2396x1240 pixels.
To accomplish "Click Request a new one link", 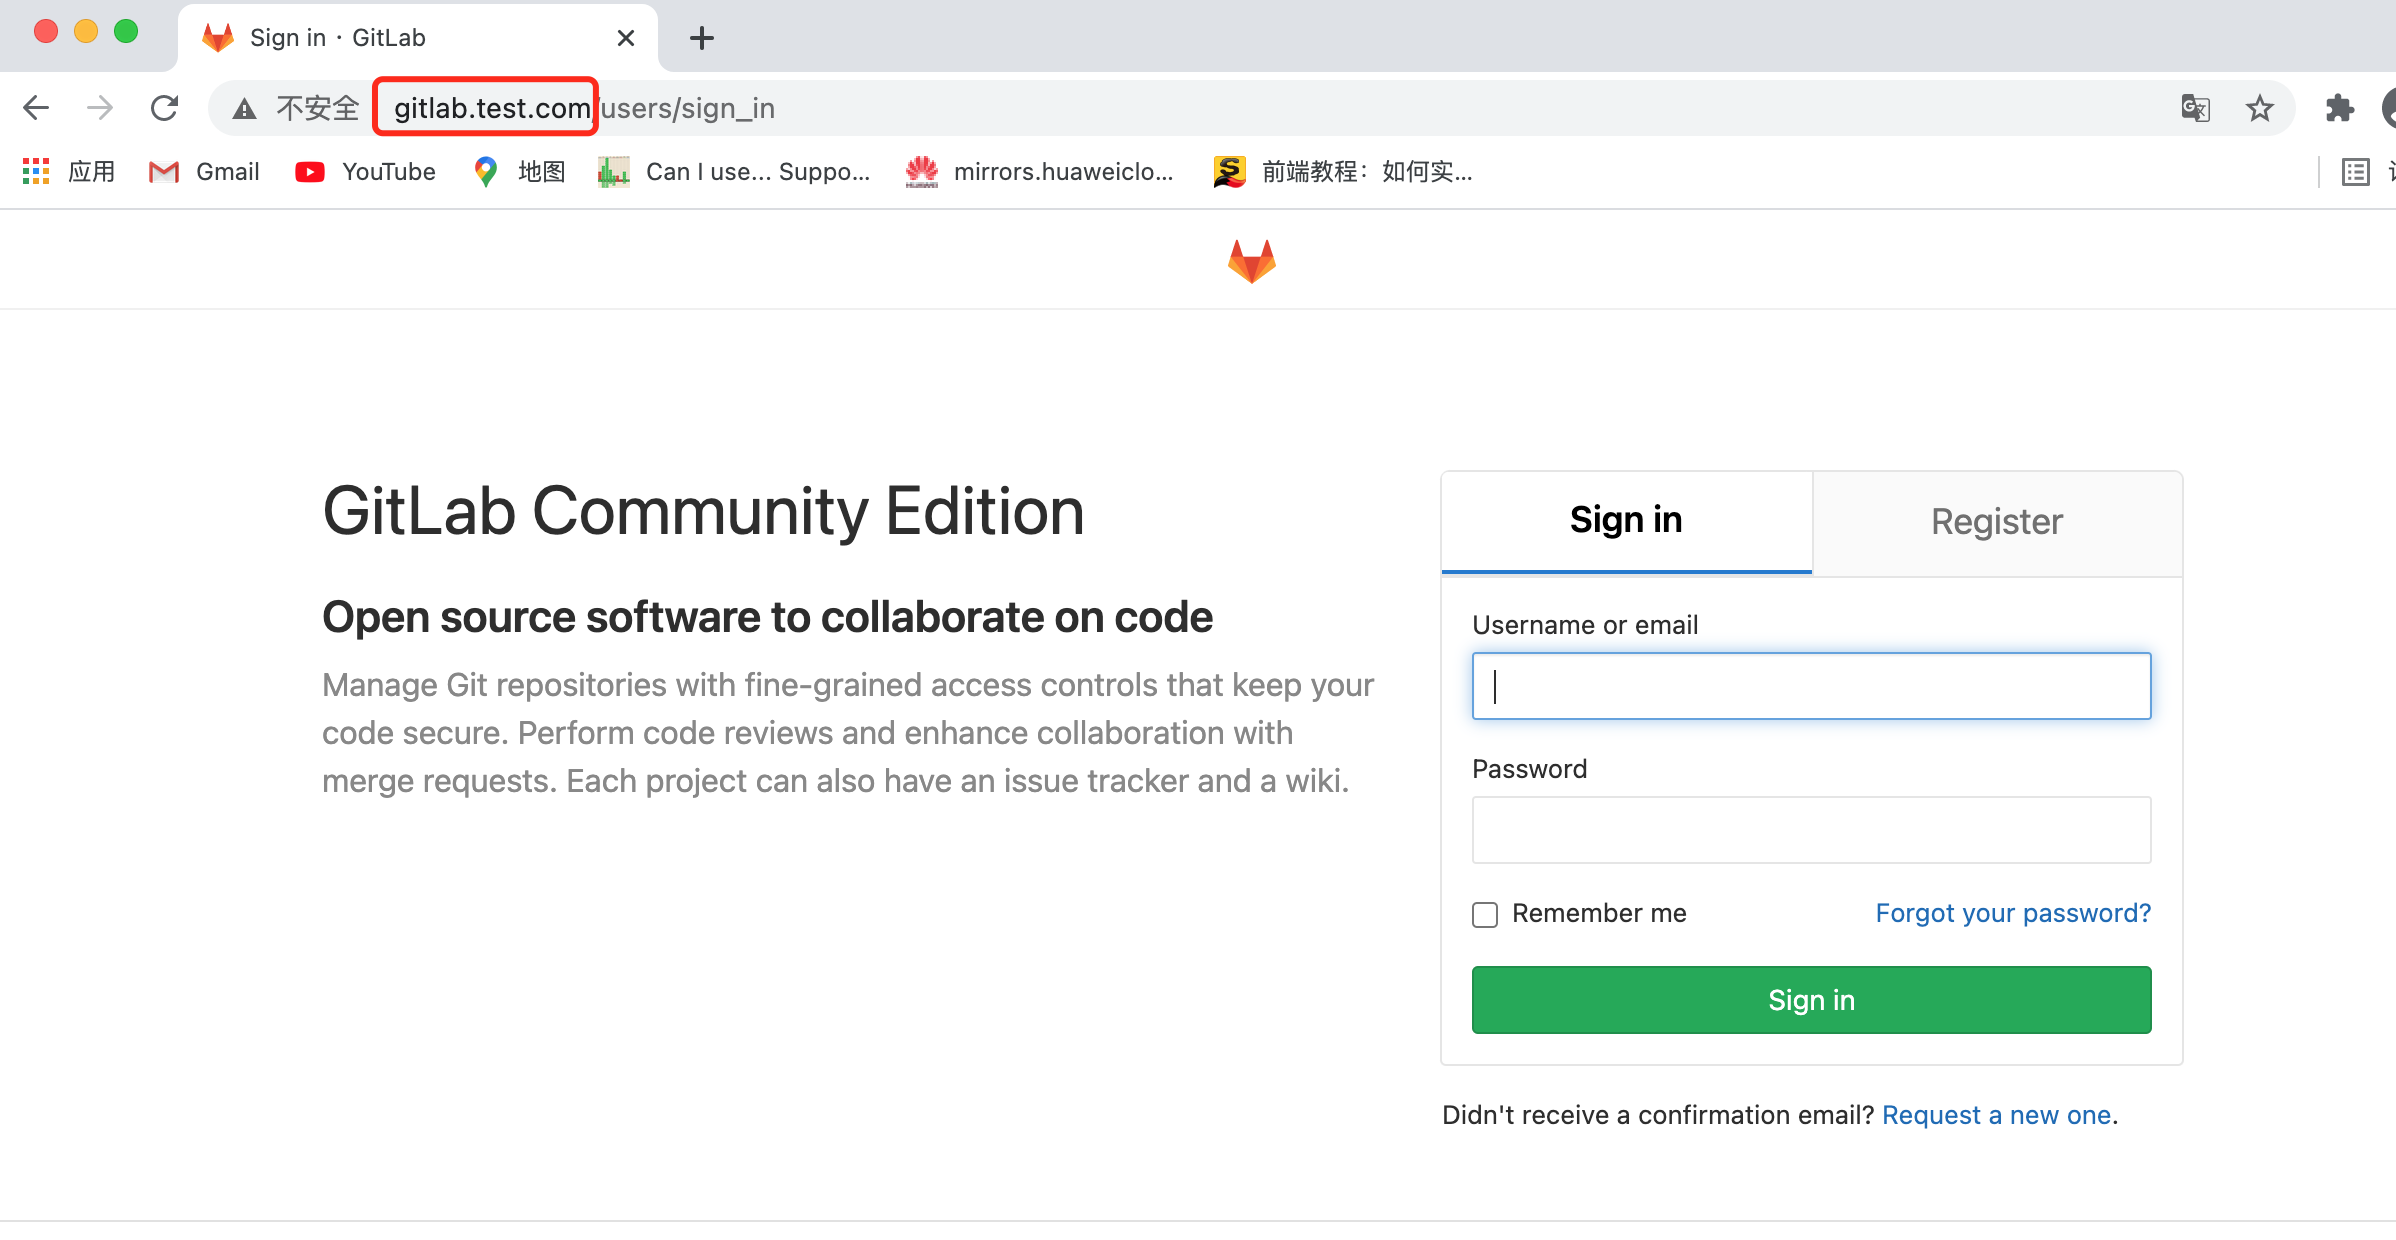I will coord(1996,1114).
